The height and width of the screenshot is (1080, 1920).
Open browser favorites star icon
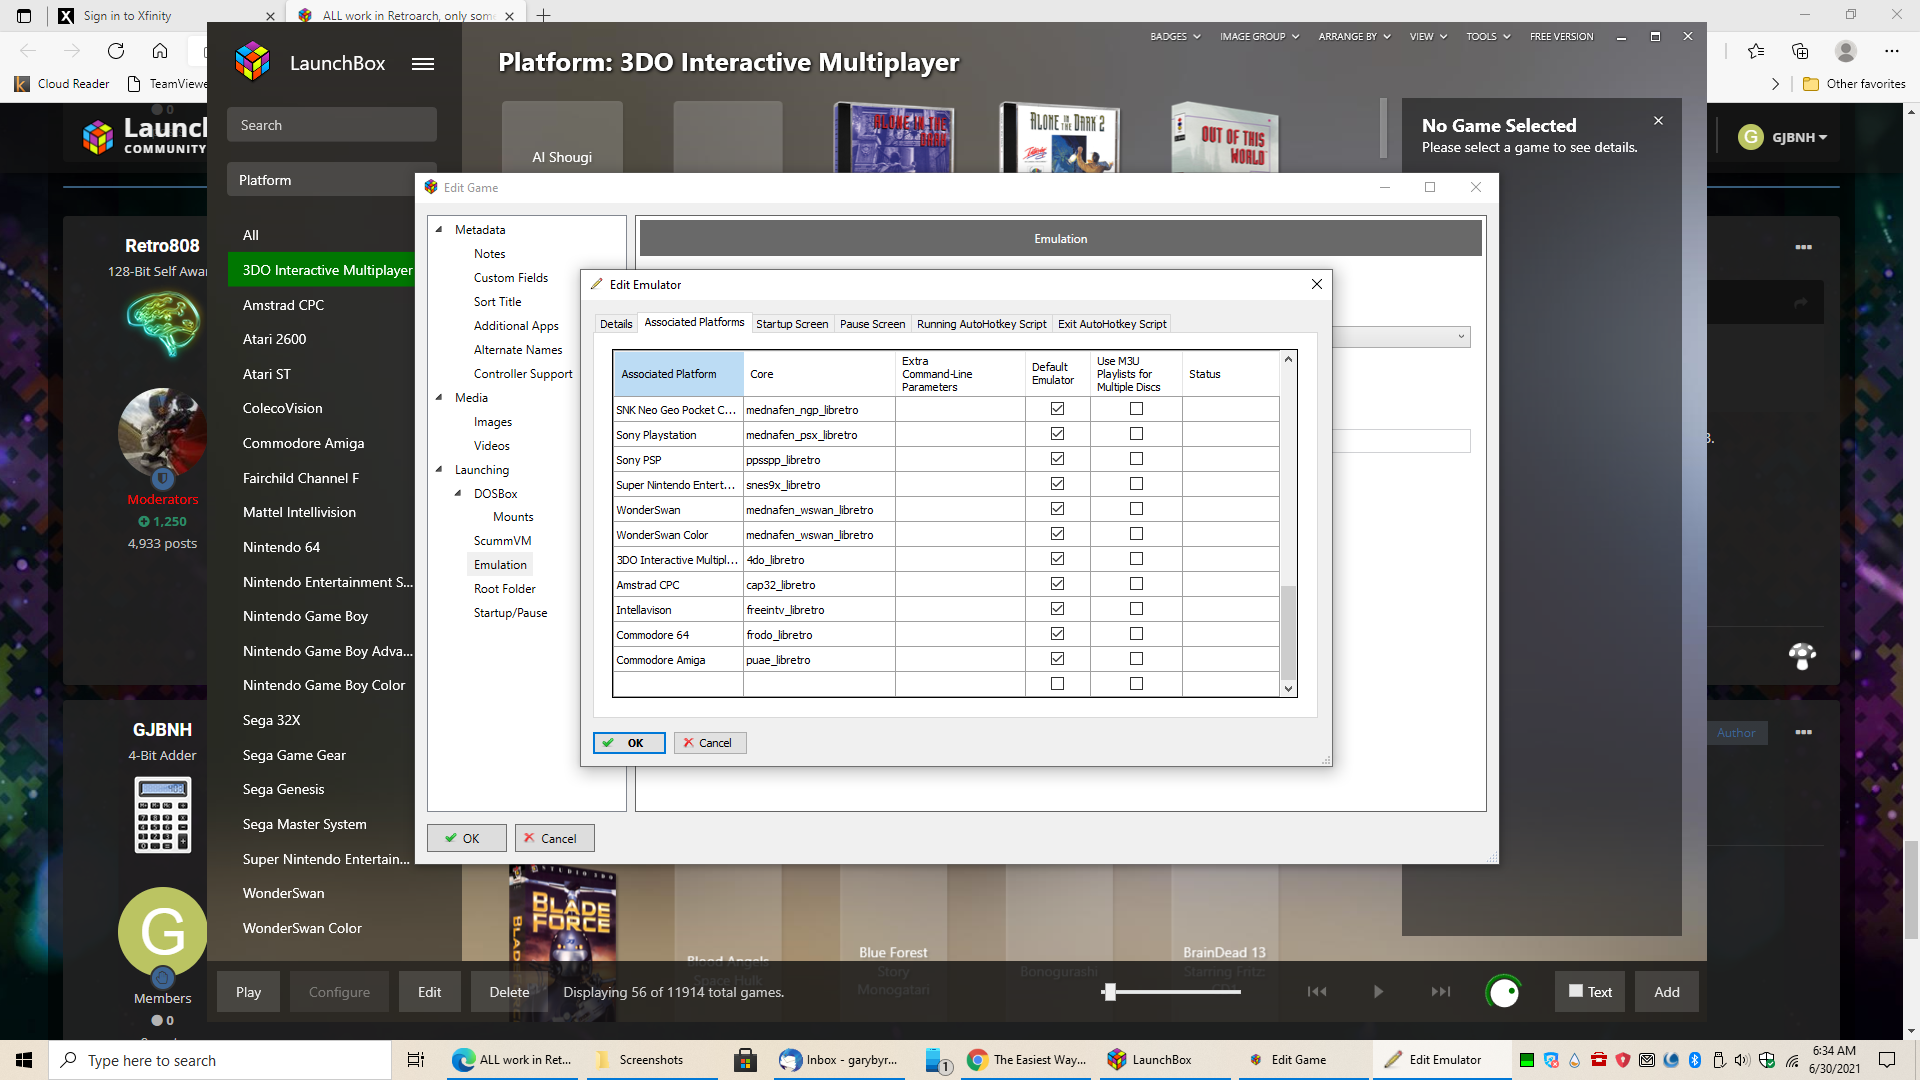click(1756, 51)
